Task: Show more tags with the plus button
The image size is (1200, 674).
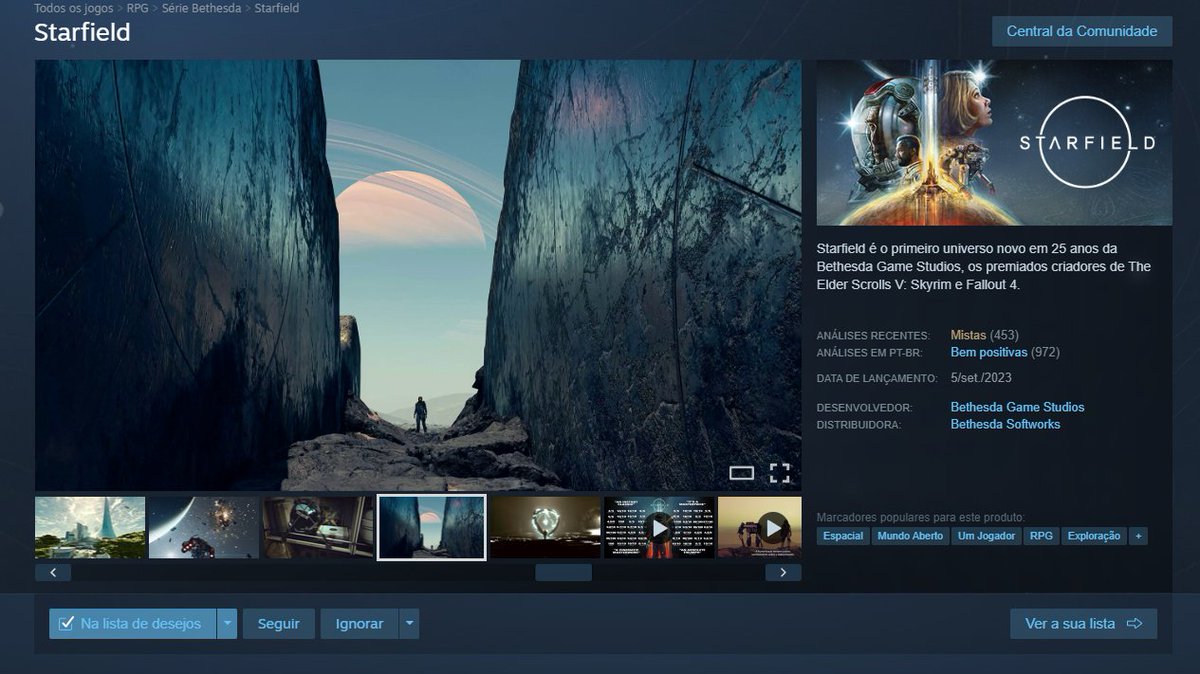Action: pos(1138,536)
